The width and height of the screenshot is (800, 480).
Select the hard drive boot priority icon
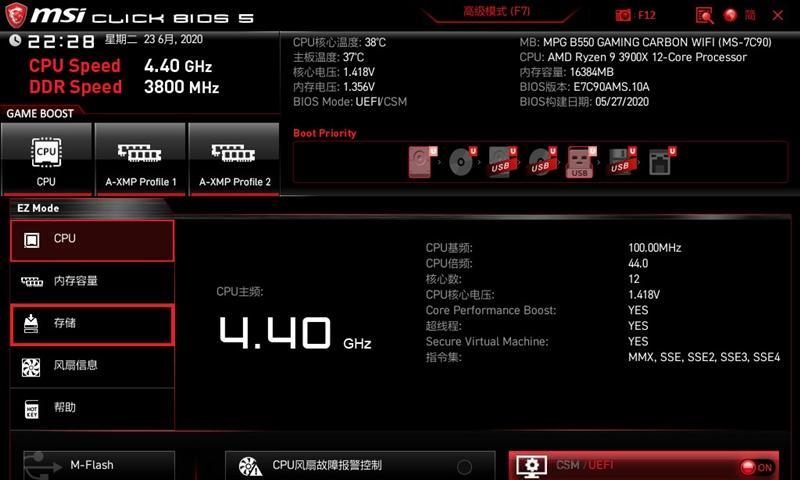pos(422,162)
